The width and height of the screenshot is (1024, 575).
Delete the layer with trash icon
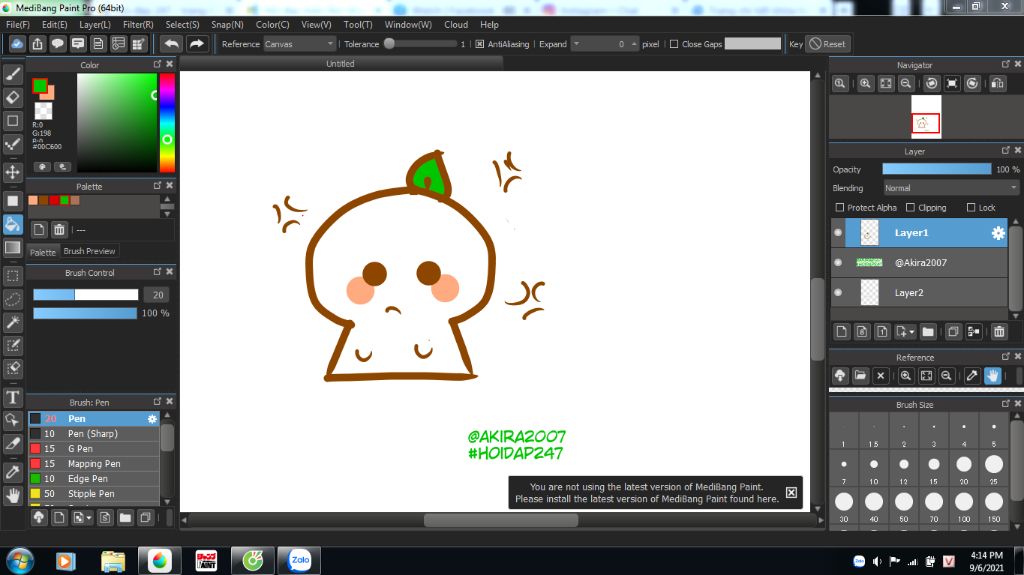tap(999, 331)
